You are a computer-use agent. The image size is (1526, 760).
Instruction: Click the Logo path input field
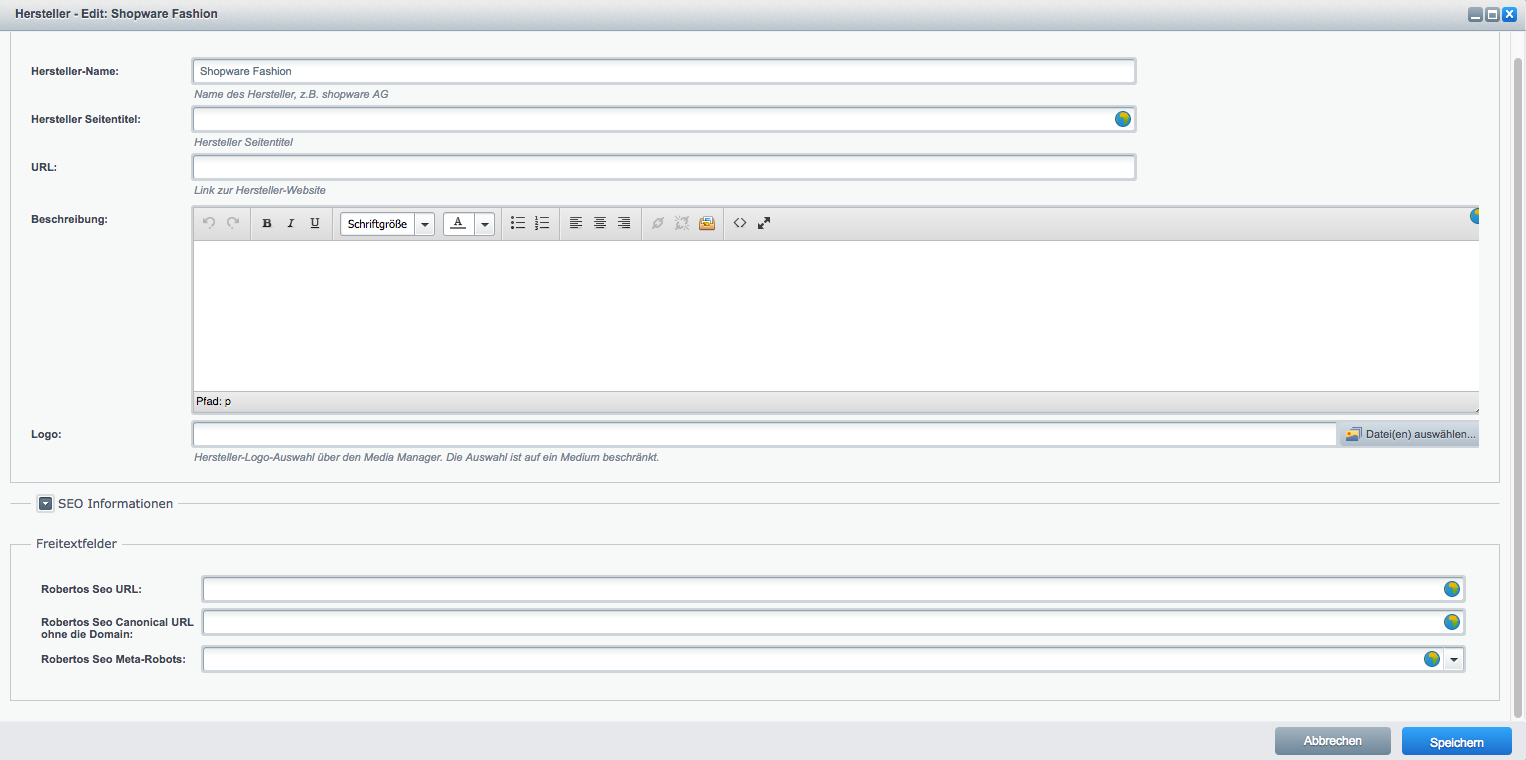764,434
